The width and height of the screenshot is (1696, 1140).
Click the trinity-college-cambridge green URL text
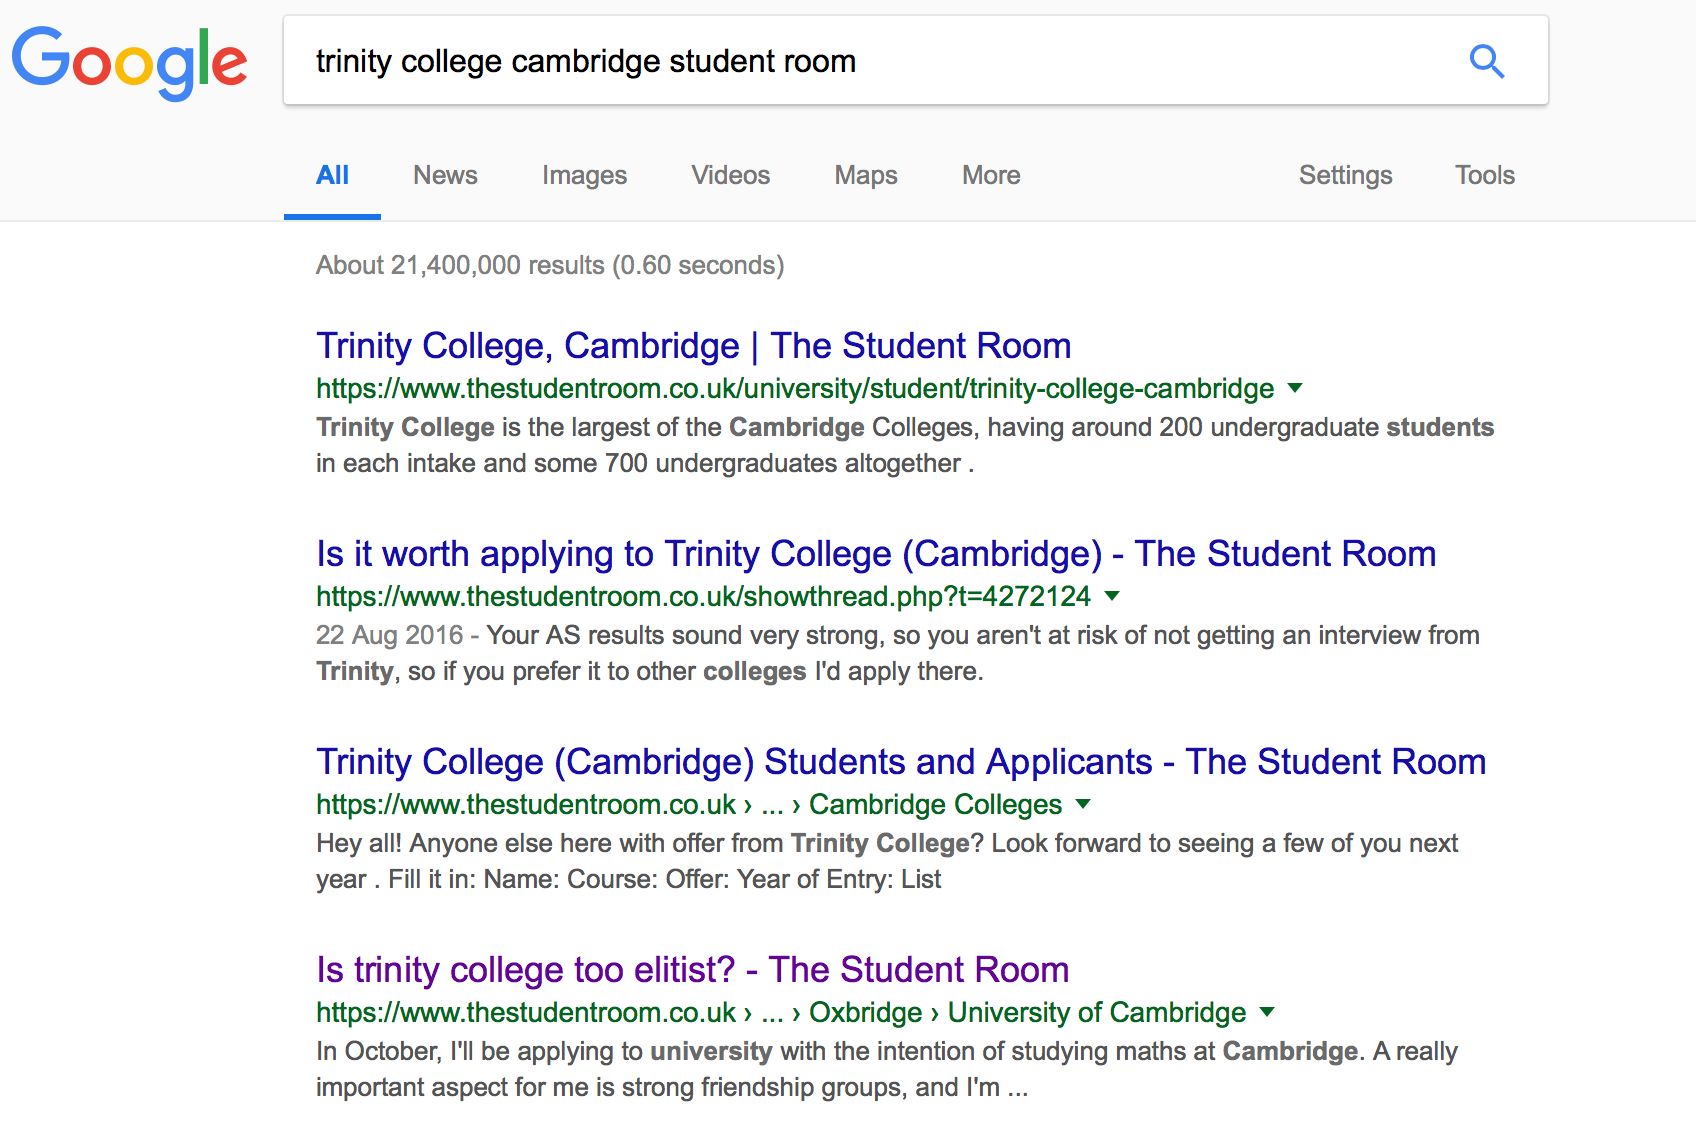pos(795,388)
